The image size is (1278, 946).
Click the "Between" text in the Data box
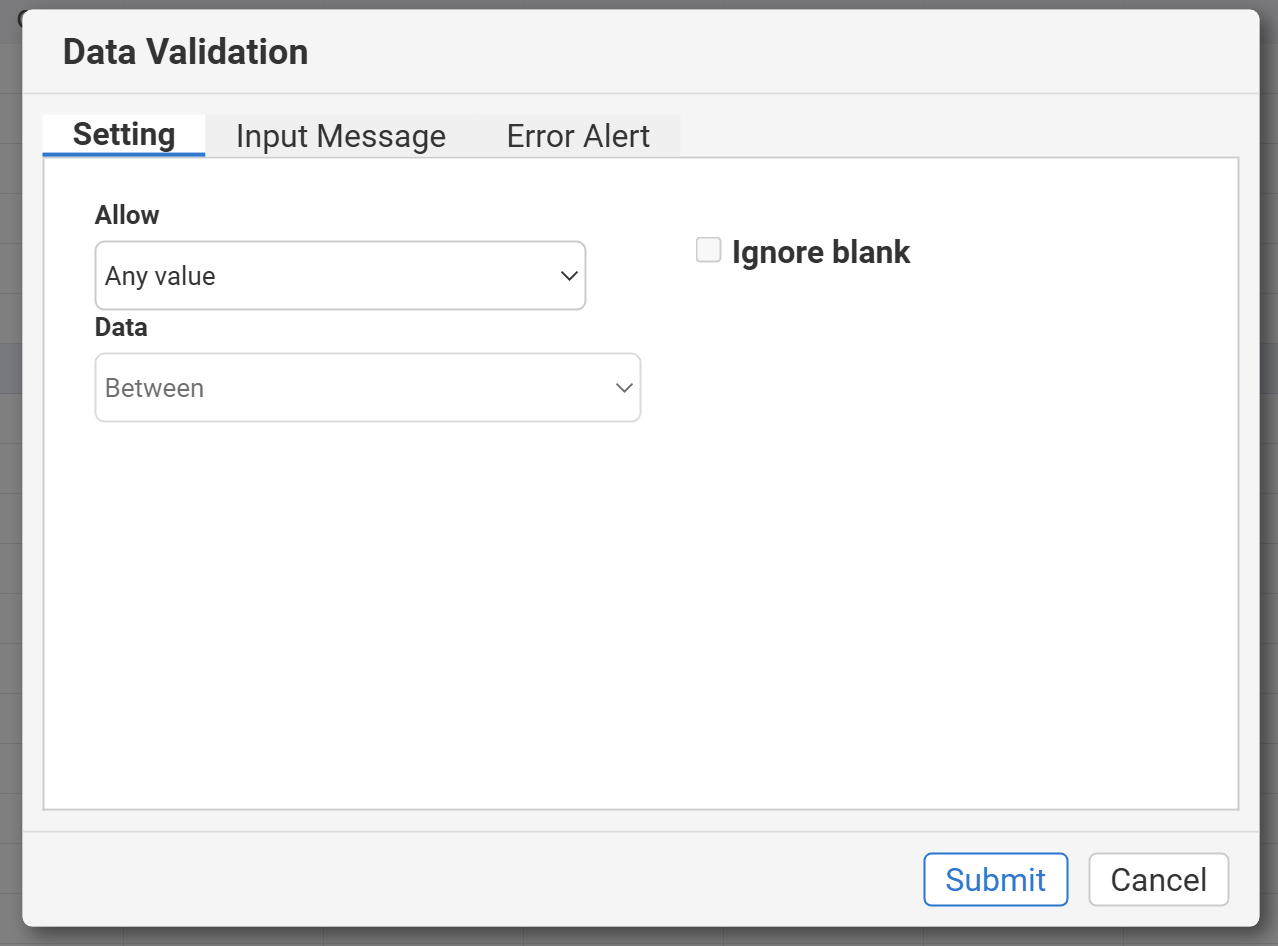pos(154,388)
